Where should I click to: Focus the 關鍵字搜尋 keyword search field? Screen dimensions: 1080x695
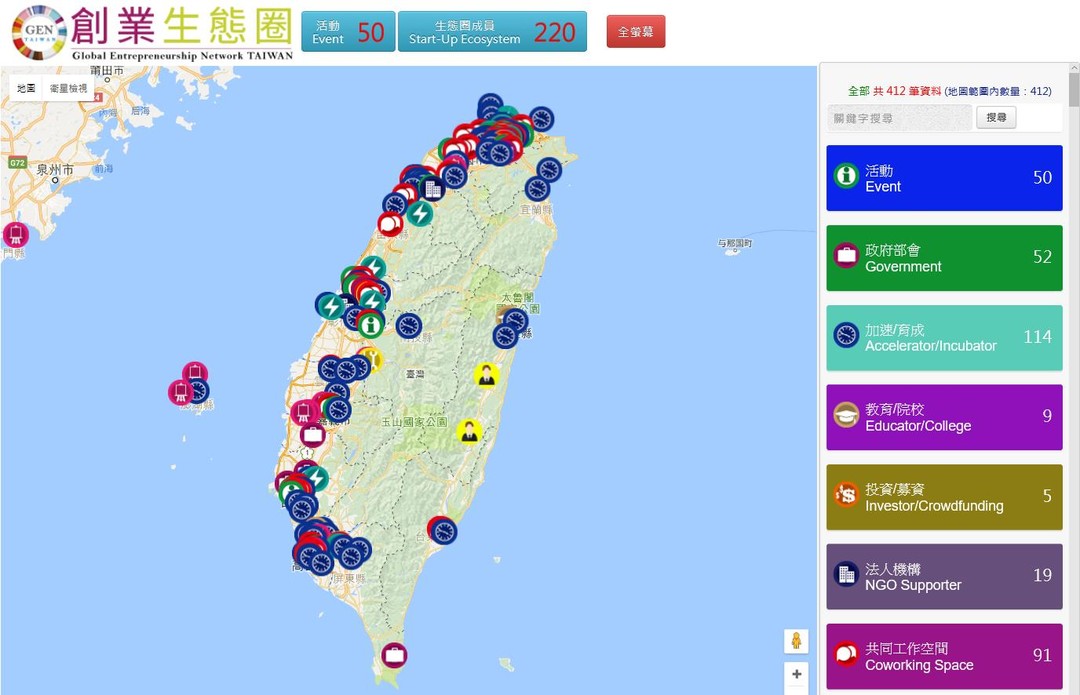pyautogui.click(x=899, y=118)
